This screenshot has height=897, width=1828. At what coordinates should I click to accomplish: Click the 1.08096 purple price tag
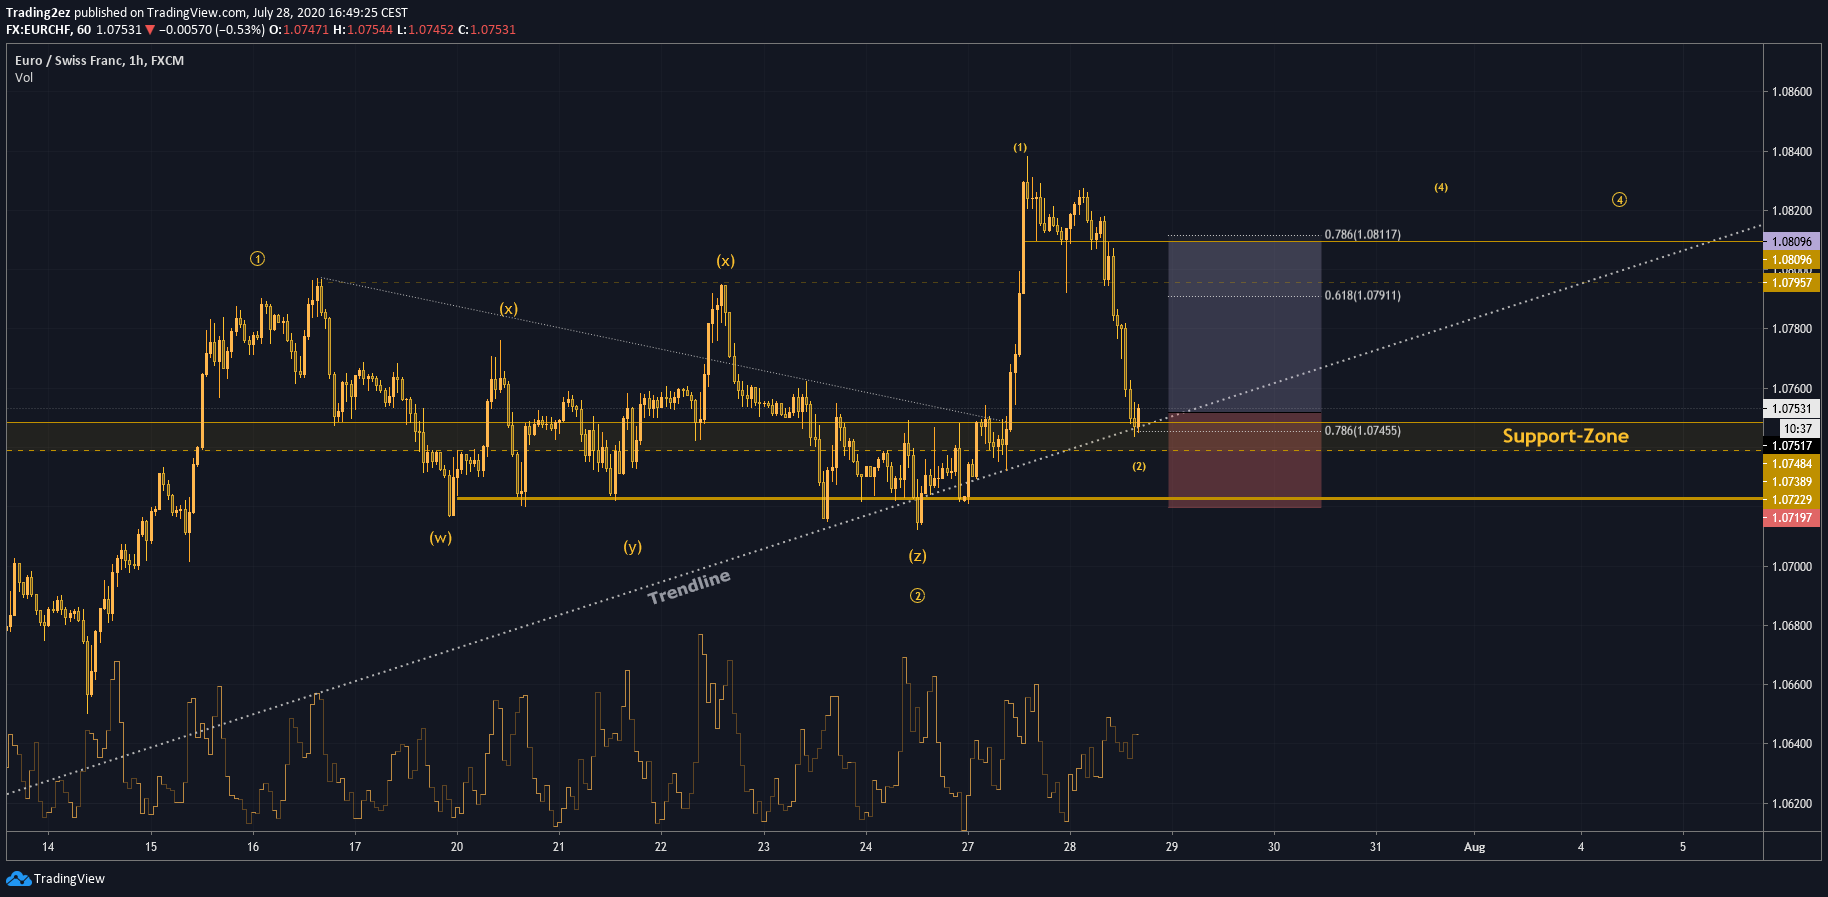pos(1792,242)
